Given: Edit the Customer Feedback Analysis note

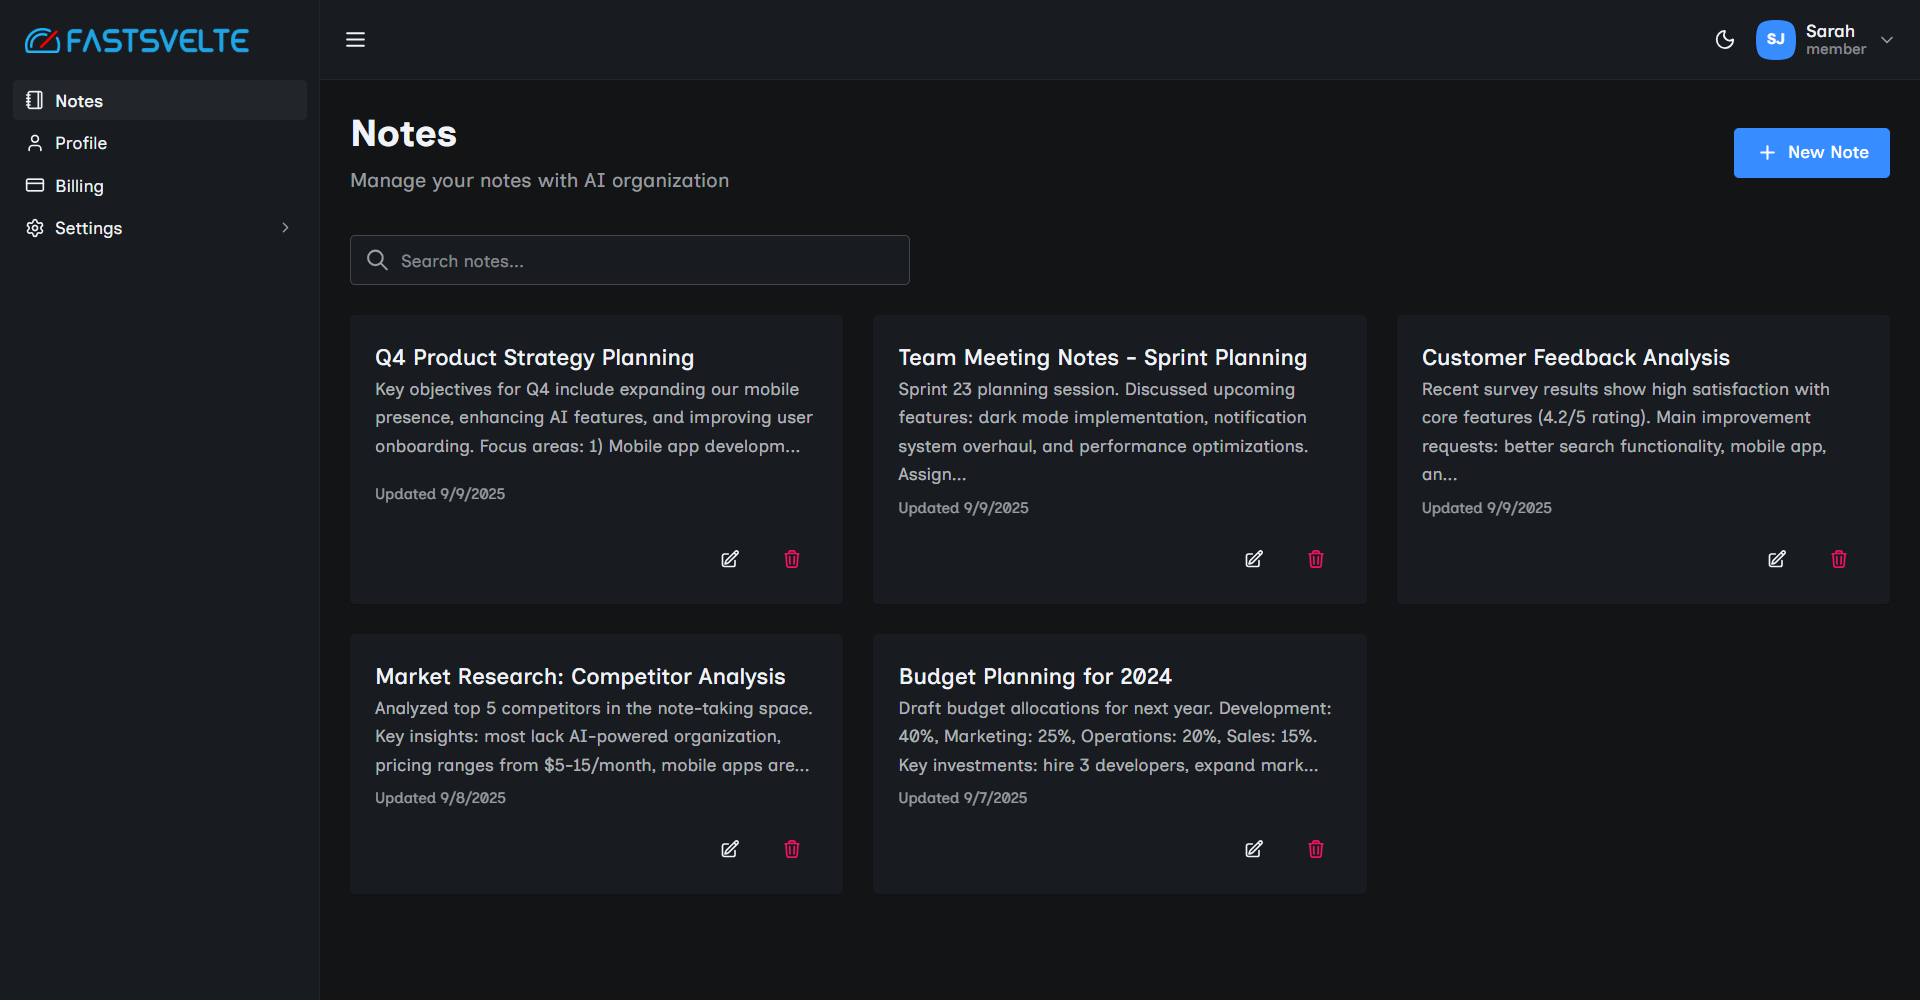Looking at the screenshot, I should coord(1777,559).
